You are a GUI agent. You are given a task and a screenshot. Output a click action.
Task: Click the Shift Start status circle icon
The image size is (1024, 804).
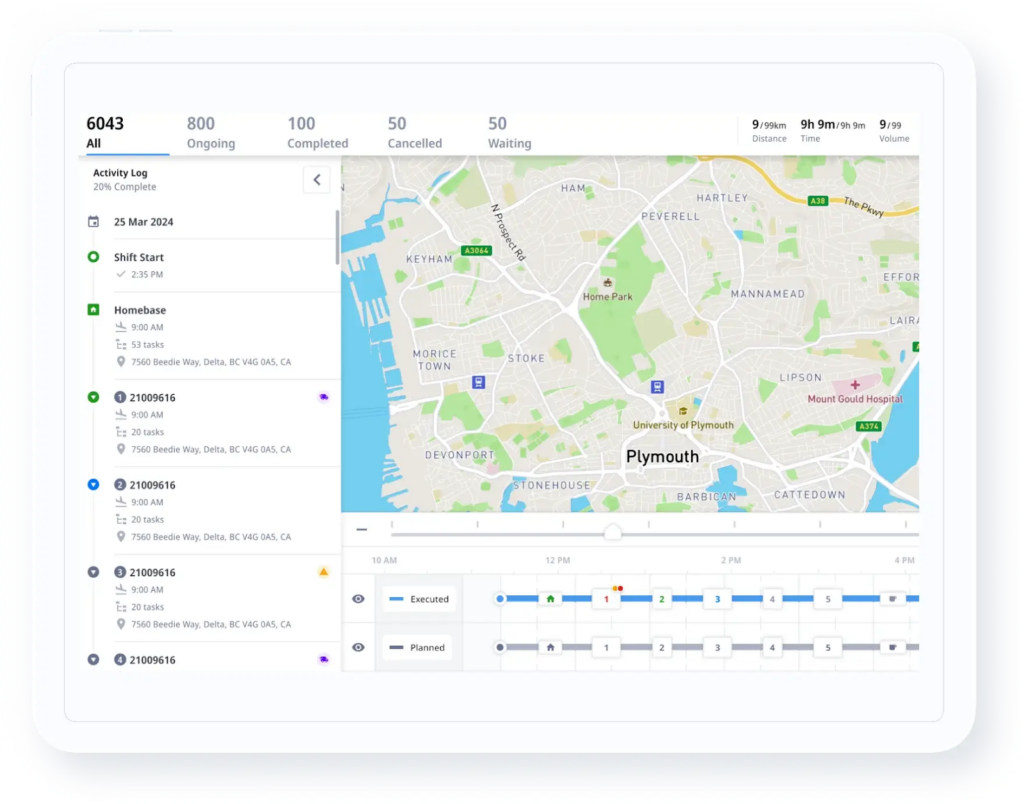point(93,257)
